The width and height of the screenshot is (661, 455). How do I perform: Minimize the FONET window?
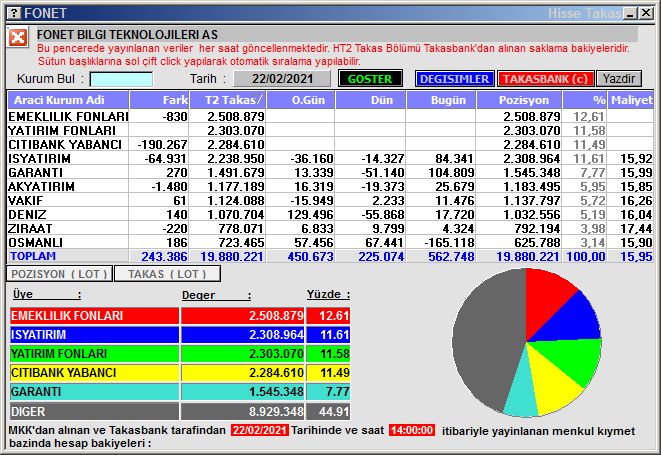(630, 13)
